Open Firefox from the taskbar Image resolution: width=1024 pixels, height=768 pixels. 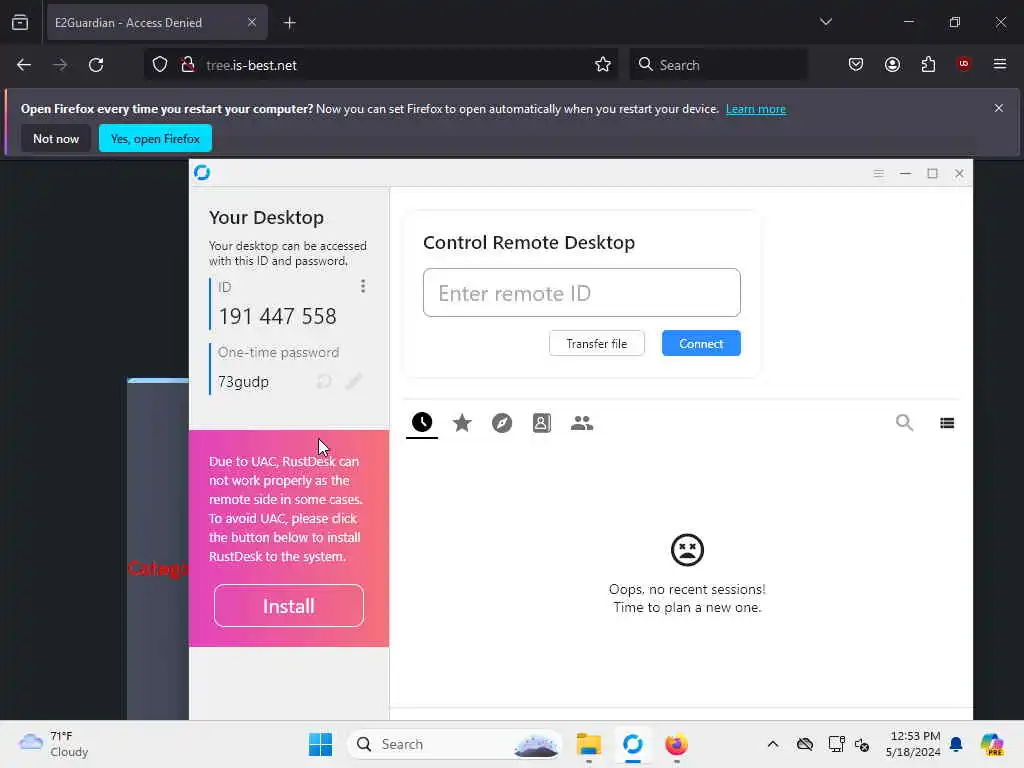[x=677, y=744]
